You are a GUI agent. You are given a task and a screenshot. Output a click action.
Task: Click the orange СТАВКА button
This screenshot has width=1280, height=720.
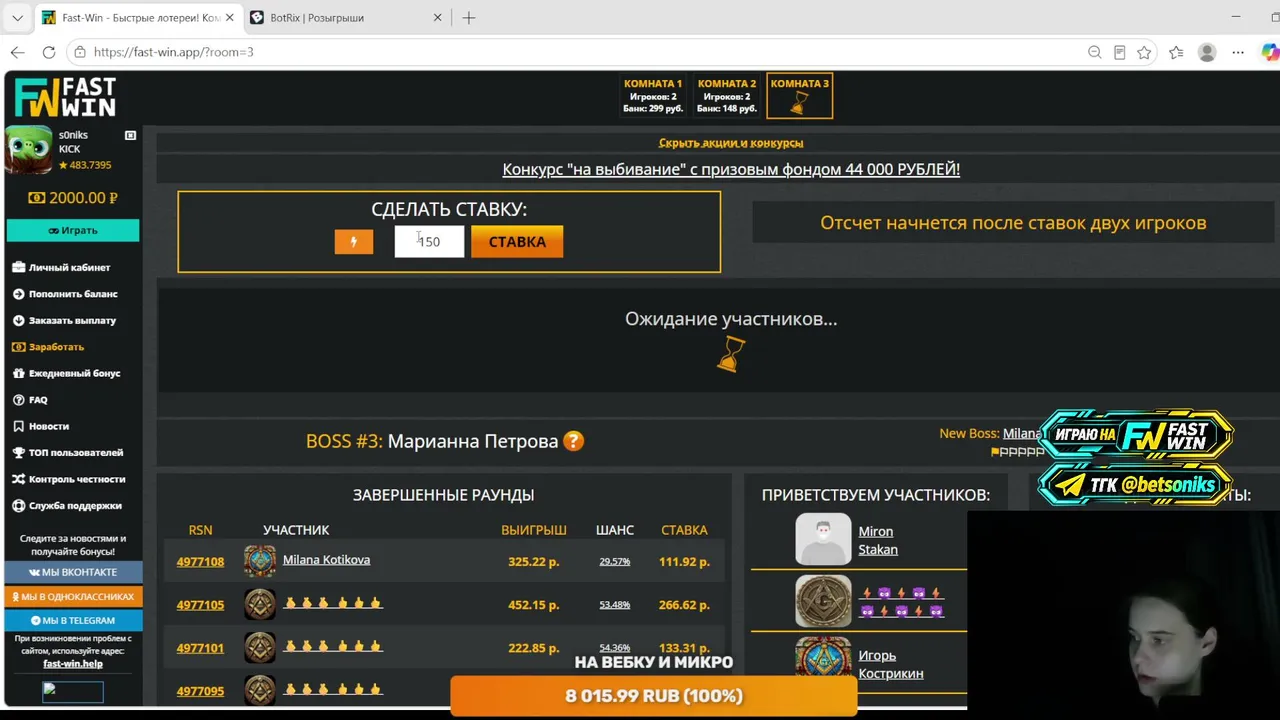pos(517,242)
